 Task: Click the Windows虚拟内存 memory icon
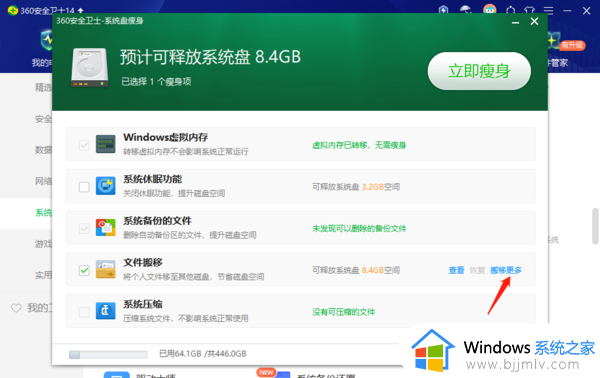[x=106, y=144]
